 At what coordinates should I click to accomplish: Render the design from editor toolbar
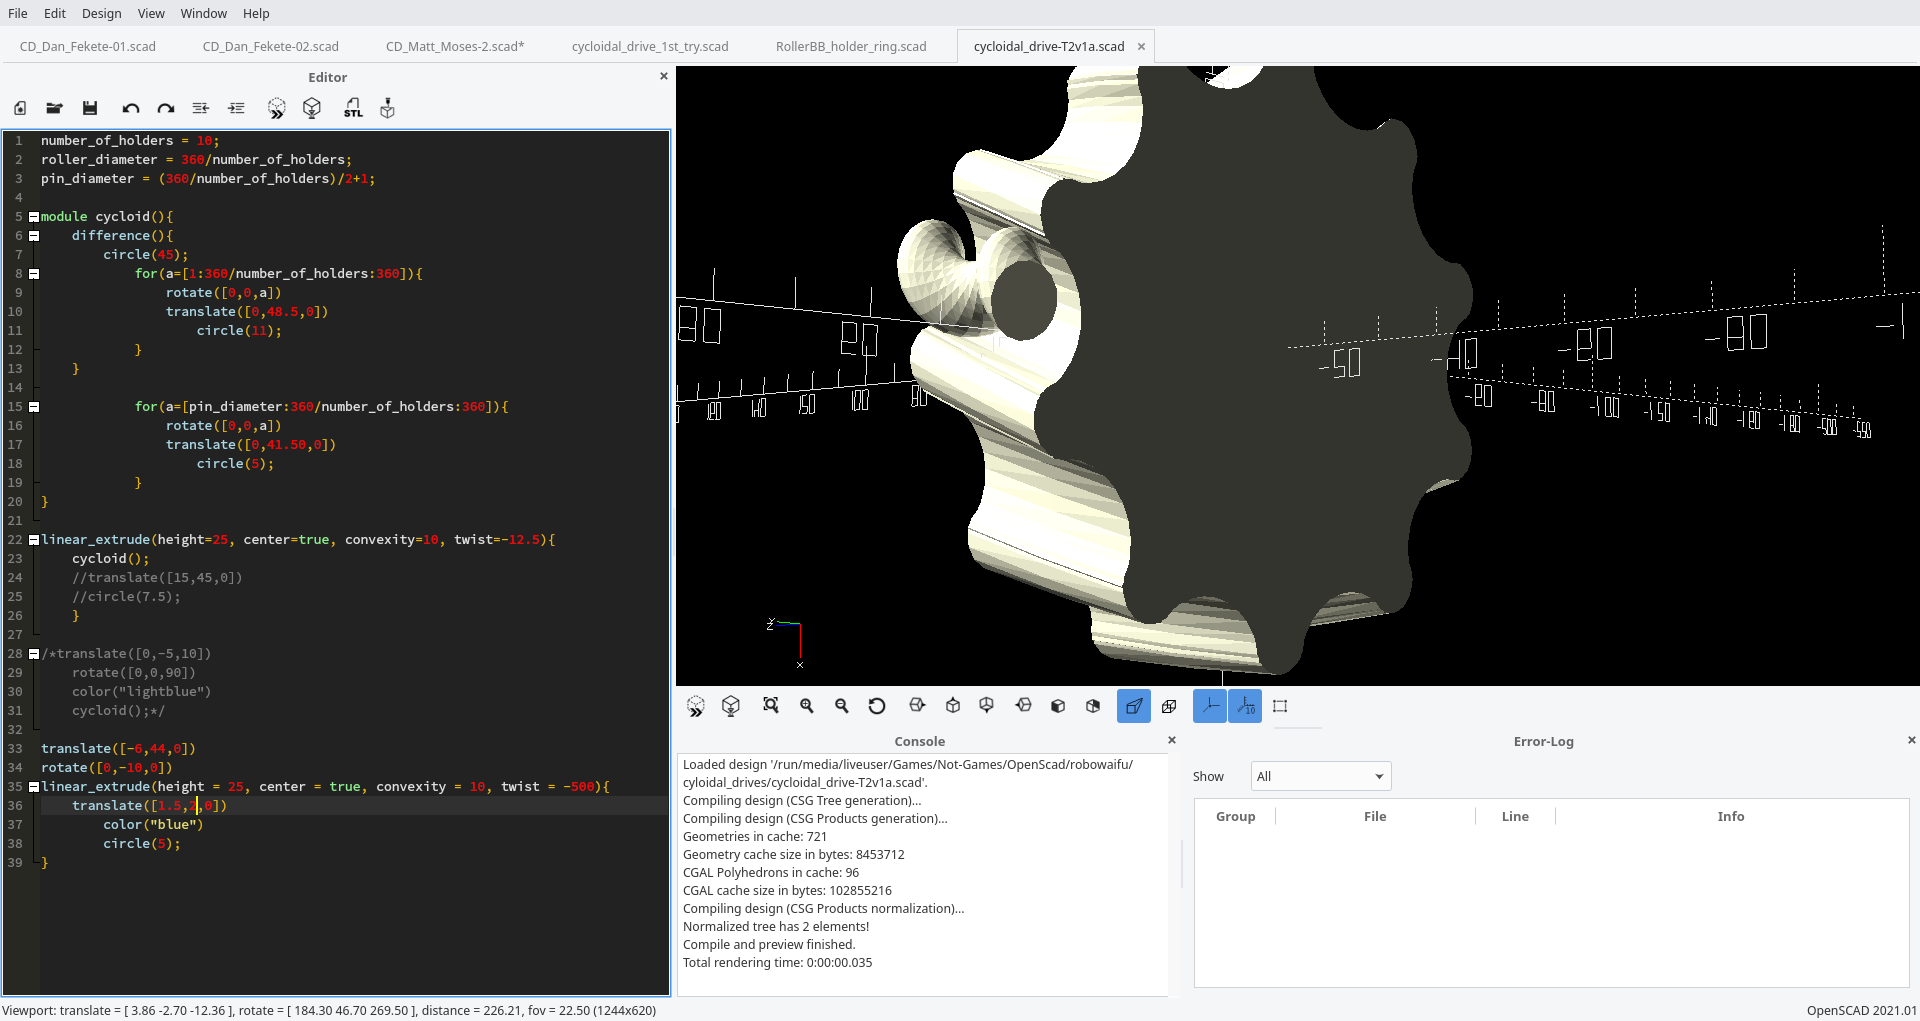[312, 108]
